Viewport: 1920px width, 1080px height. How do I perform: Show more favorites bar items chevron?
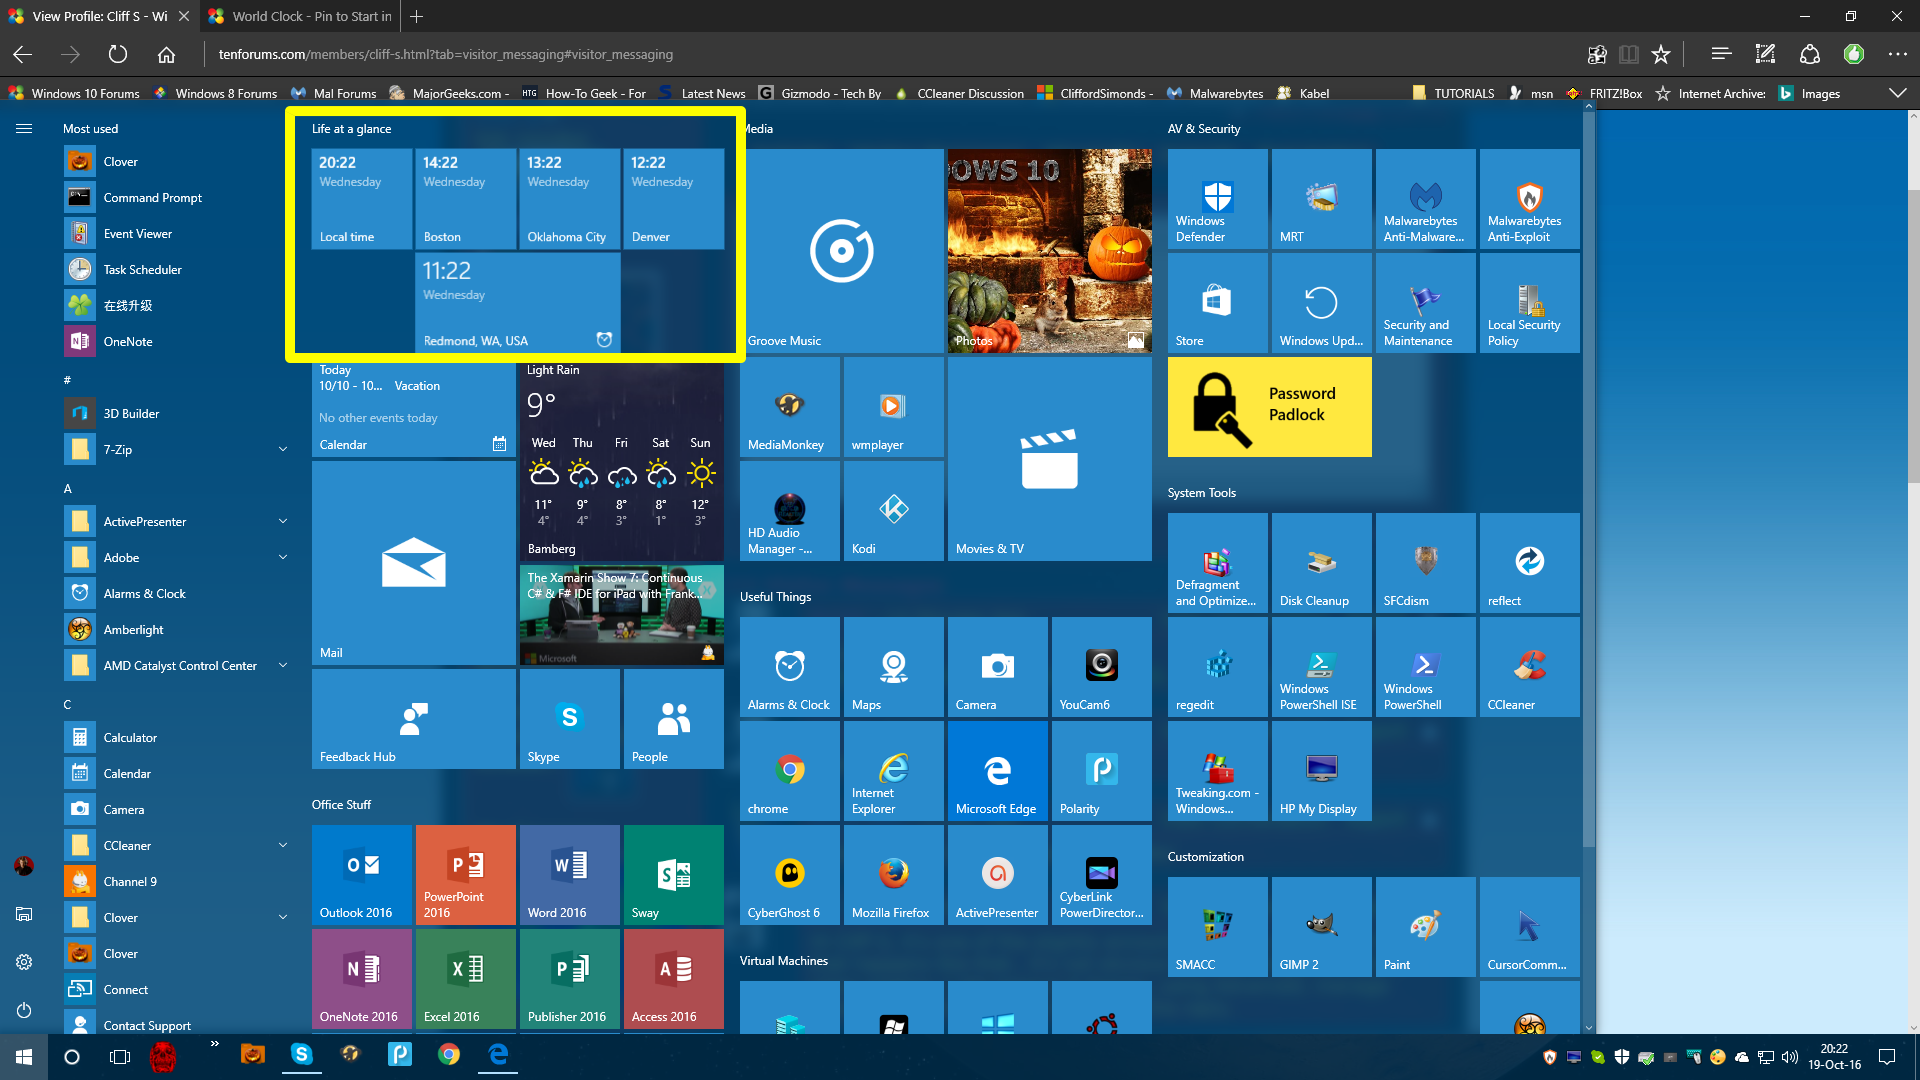(1897, 93)
